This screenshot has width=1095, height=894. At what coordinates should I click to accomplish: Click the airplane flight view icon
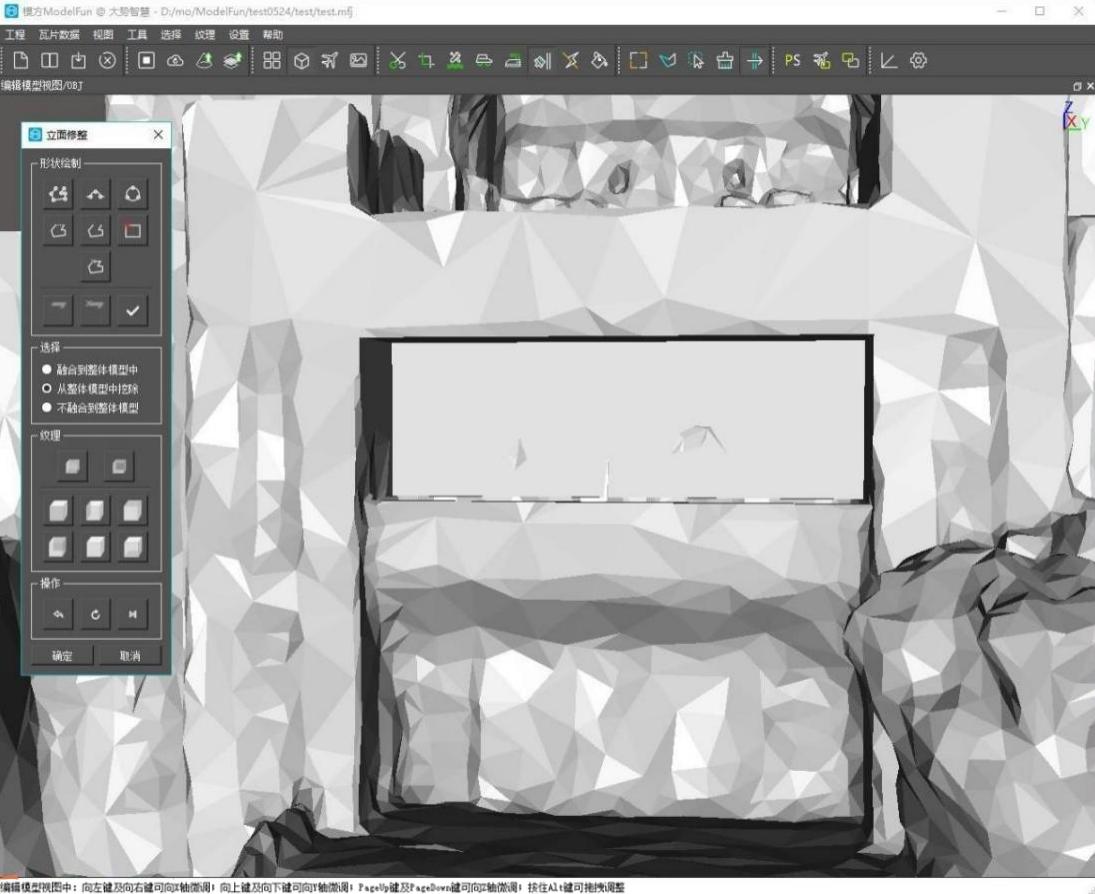pos(330,61)
